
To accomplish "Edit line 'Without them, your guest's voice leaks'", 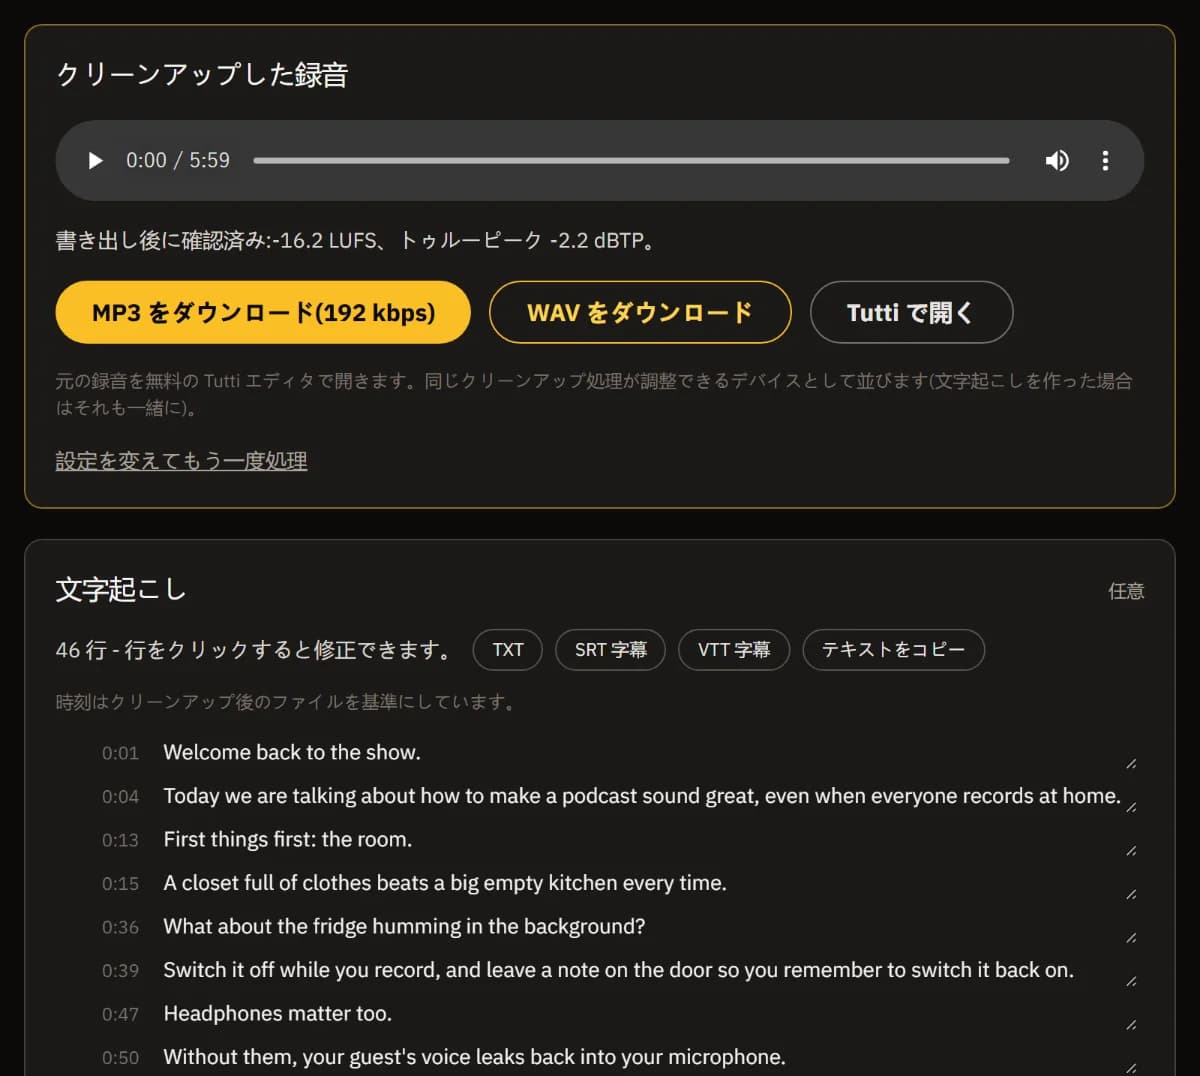I will (x=651, y=1058).
